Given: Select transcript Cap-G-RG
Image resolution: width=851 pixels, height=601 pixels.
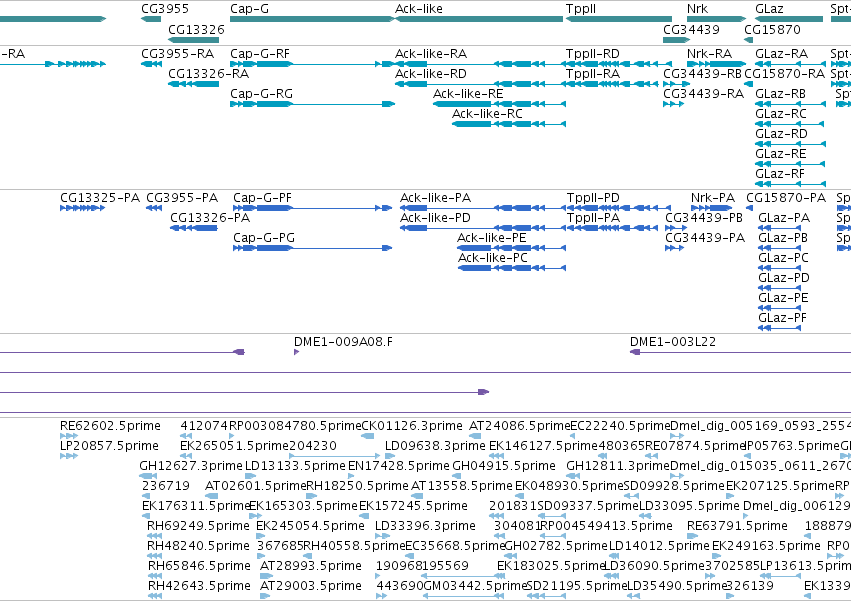Looking at the screenshot, I should click(x=312, y=104).
